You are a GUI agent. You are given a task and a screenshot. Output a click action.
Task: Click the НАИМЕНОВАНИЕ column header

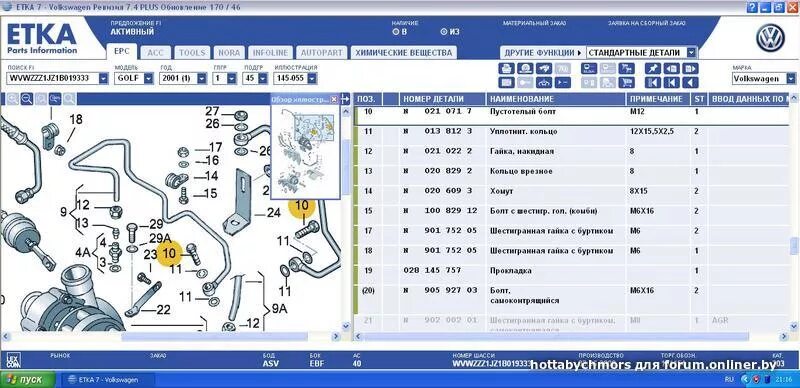[x=556, y=99]
